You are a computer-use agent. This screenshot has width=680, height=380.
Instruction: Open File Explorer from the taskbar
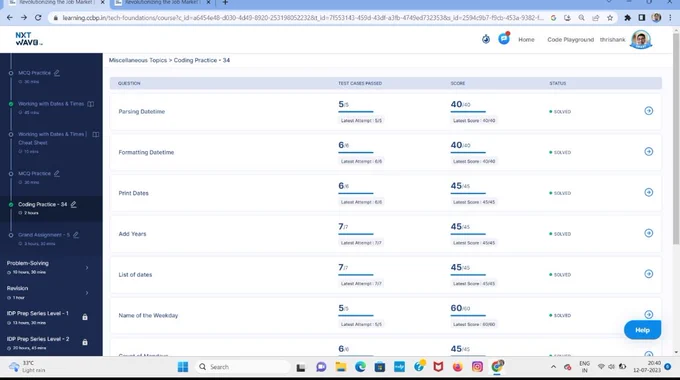pos(341,367)
